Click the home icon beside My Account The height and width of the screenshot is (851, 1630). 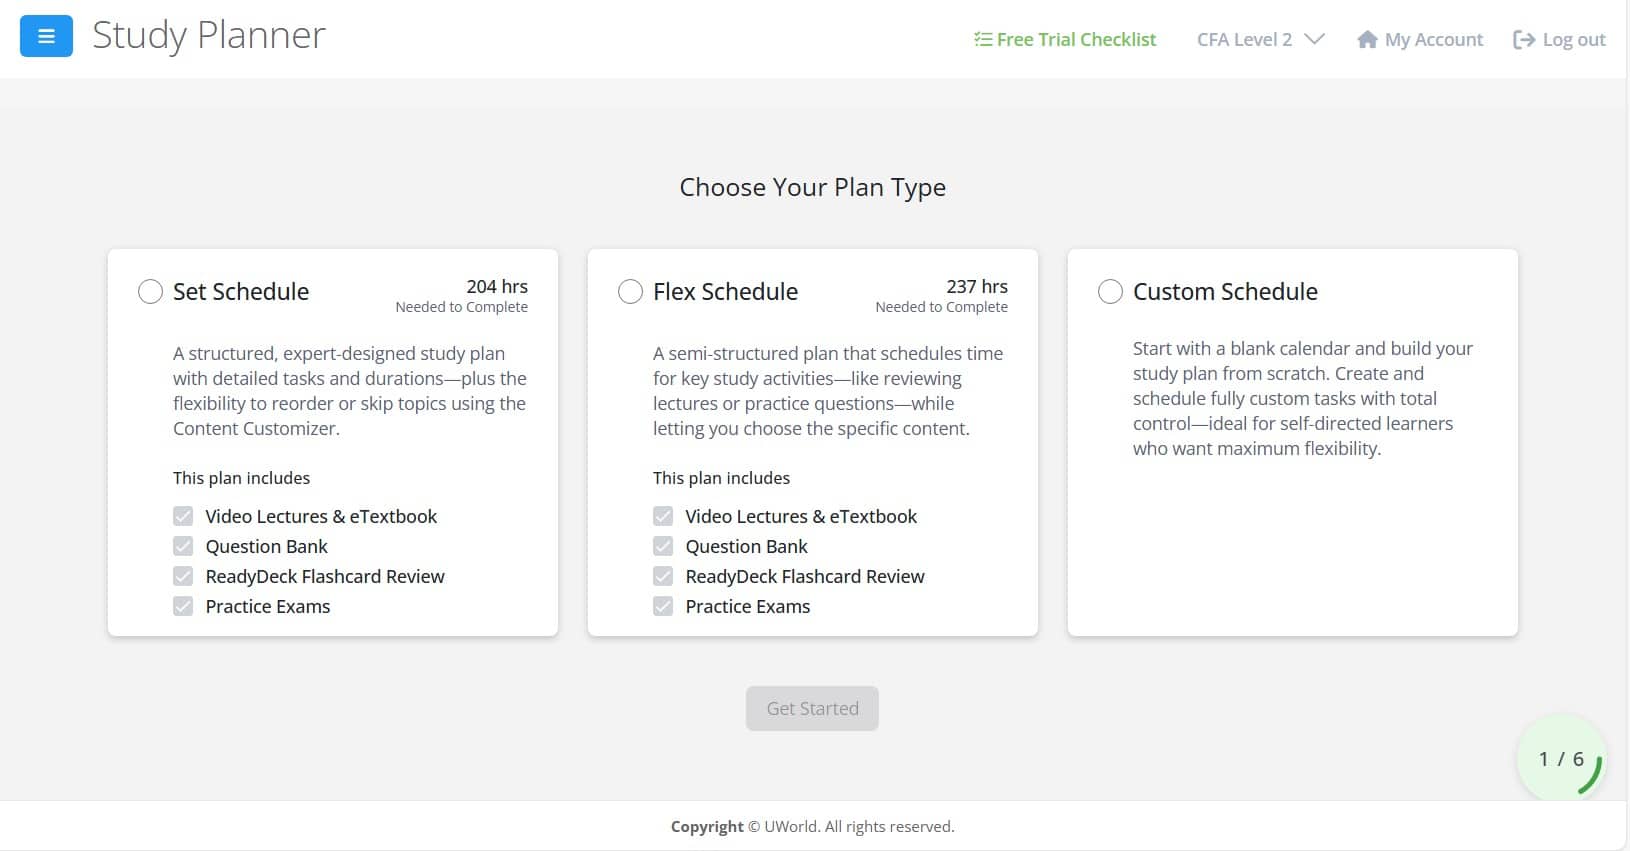point(1366,40)
